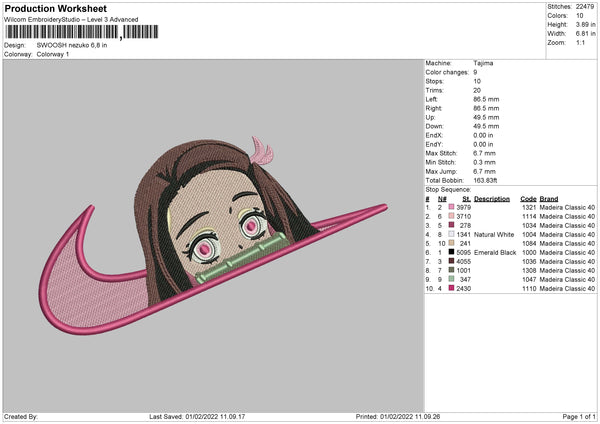Select the Emerald Black 5095 swatch
600x424 pixels.
pos(452,252)
